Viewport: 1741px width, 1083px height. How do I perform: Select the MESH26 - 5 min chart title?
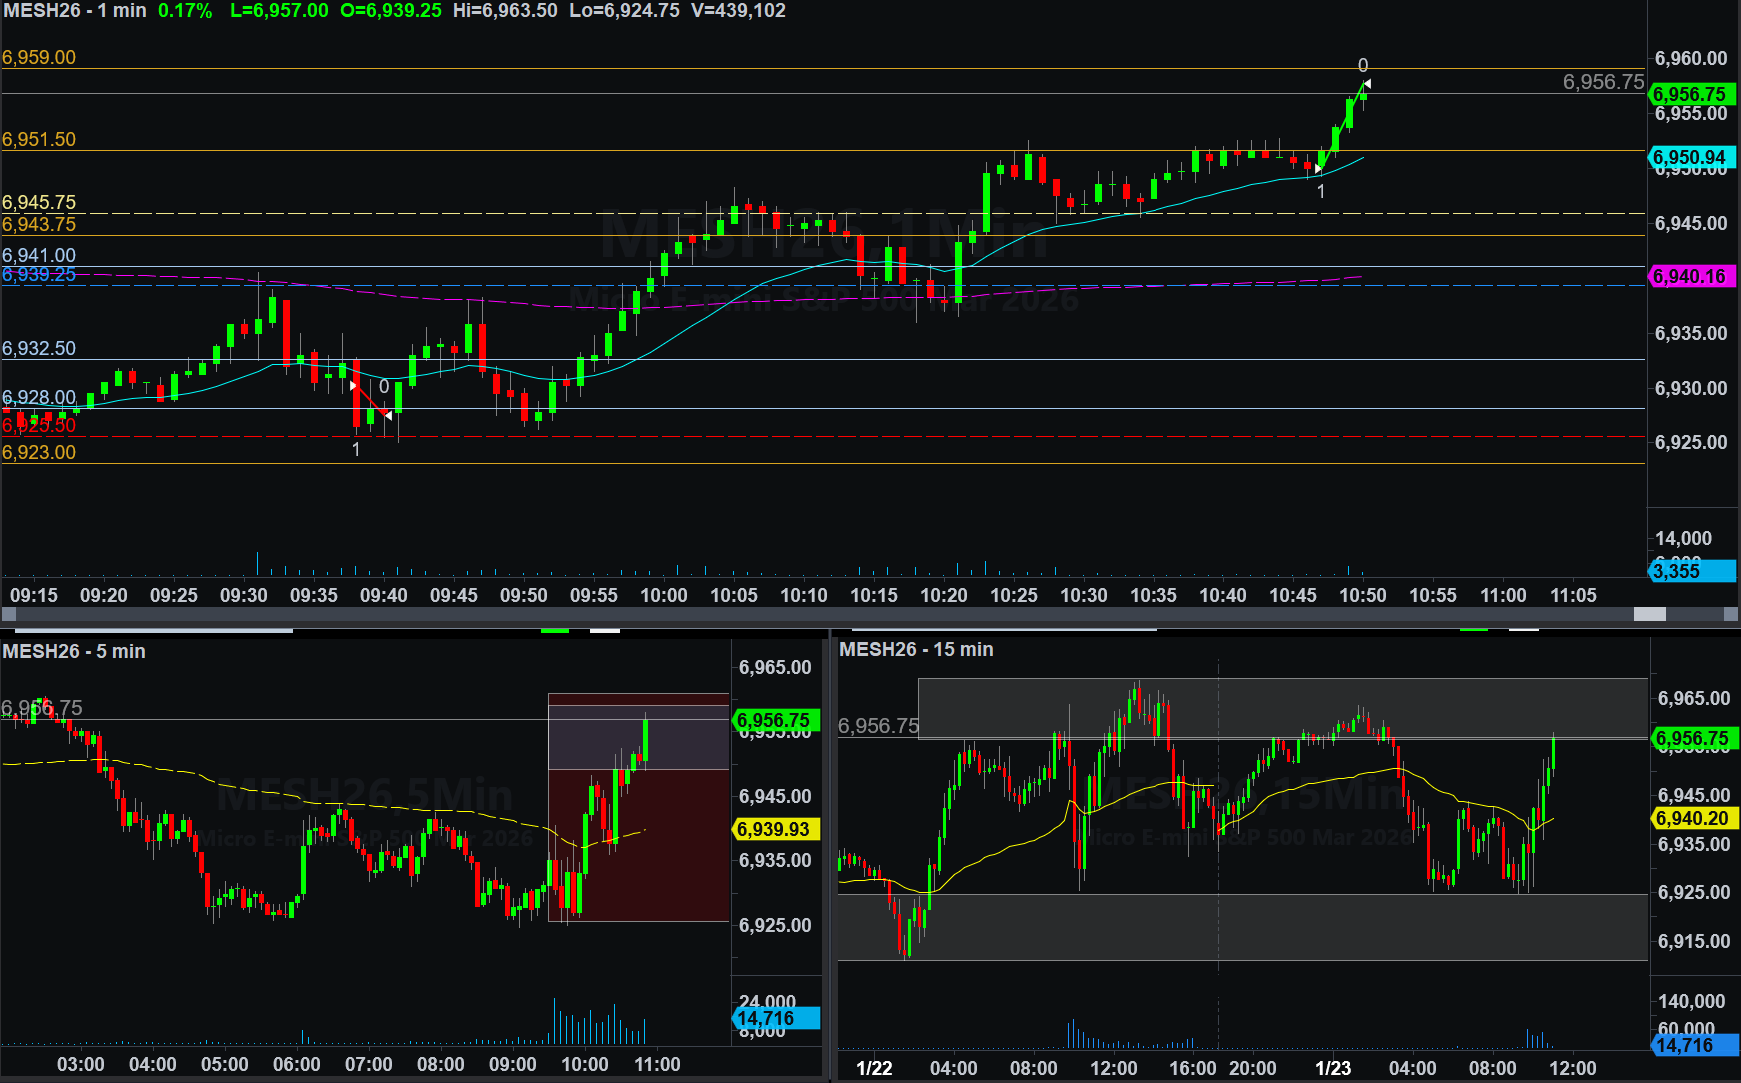(x=74, y=651)
